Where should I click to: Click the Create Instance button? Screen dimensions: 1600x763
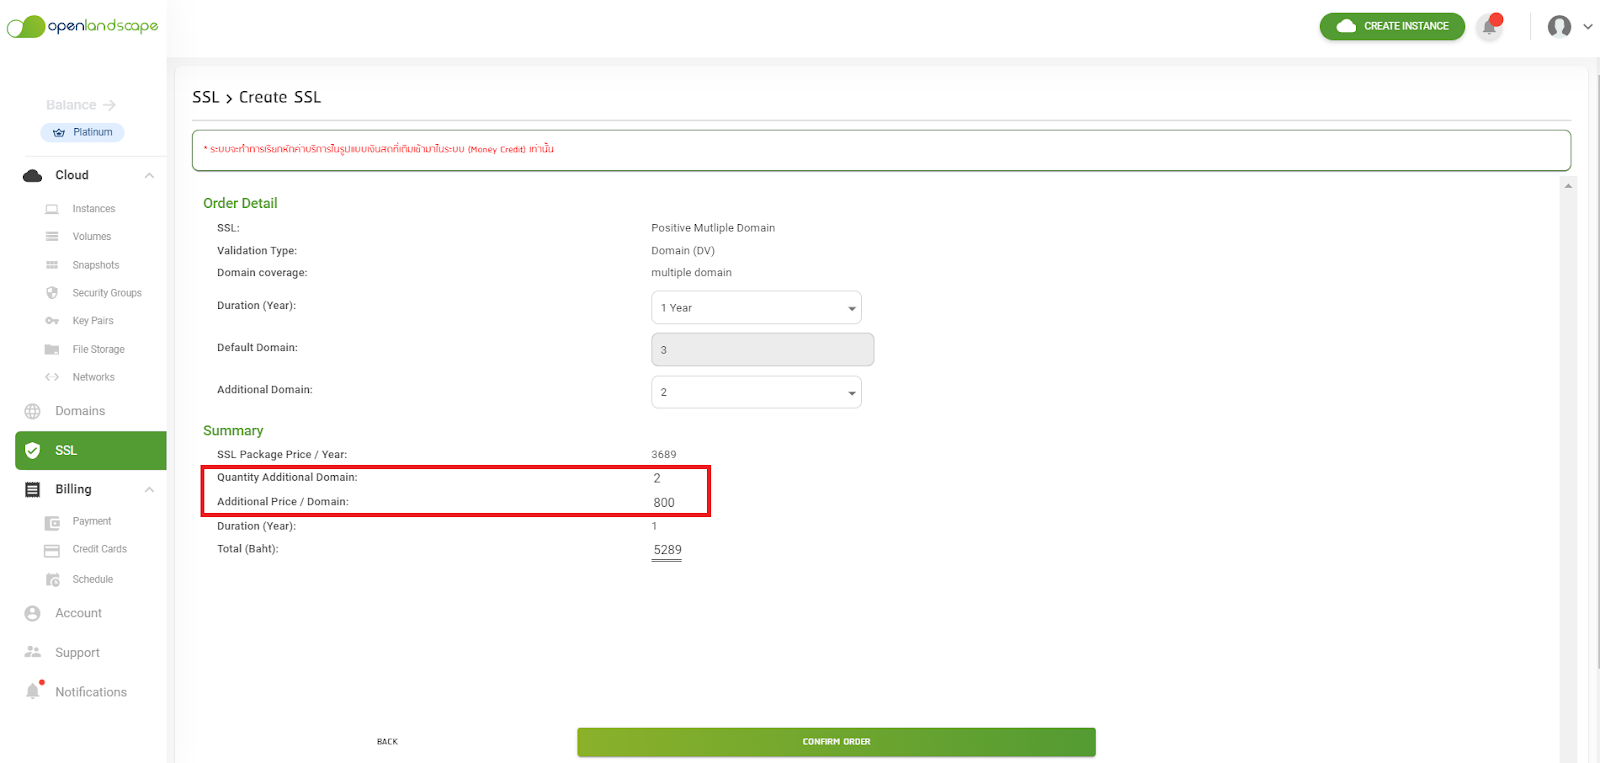point(1392,26)
